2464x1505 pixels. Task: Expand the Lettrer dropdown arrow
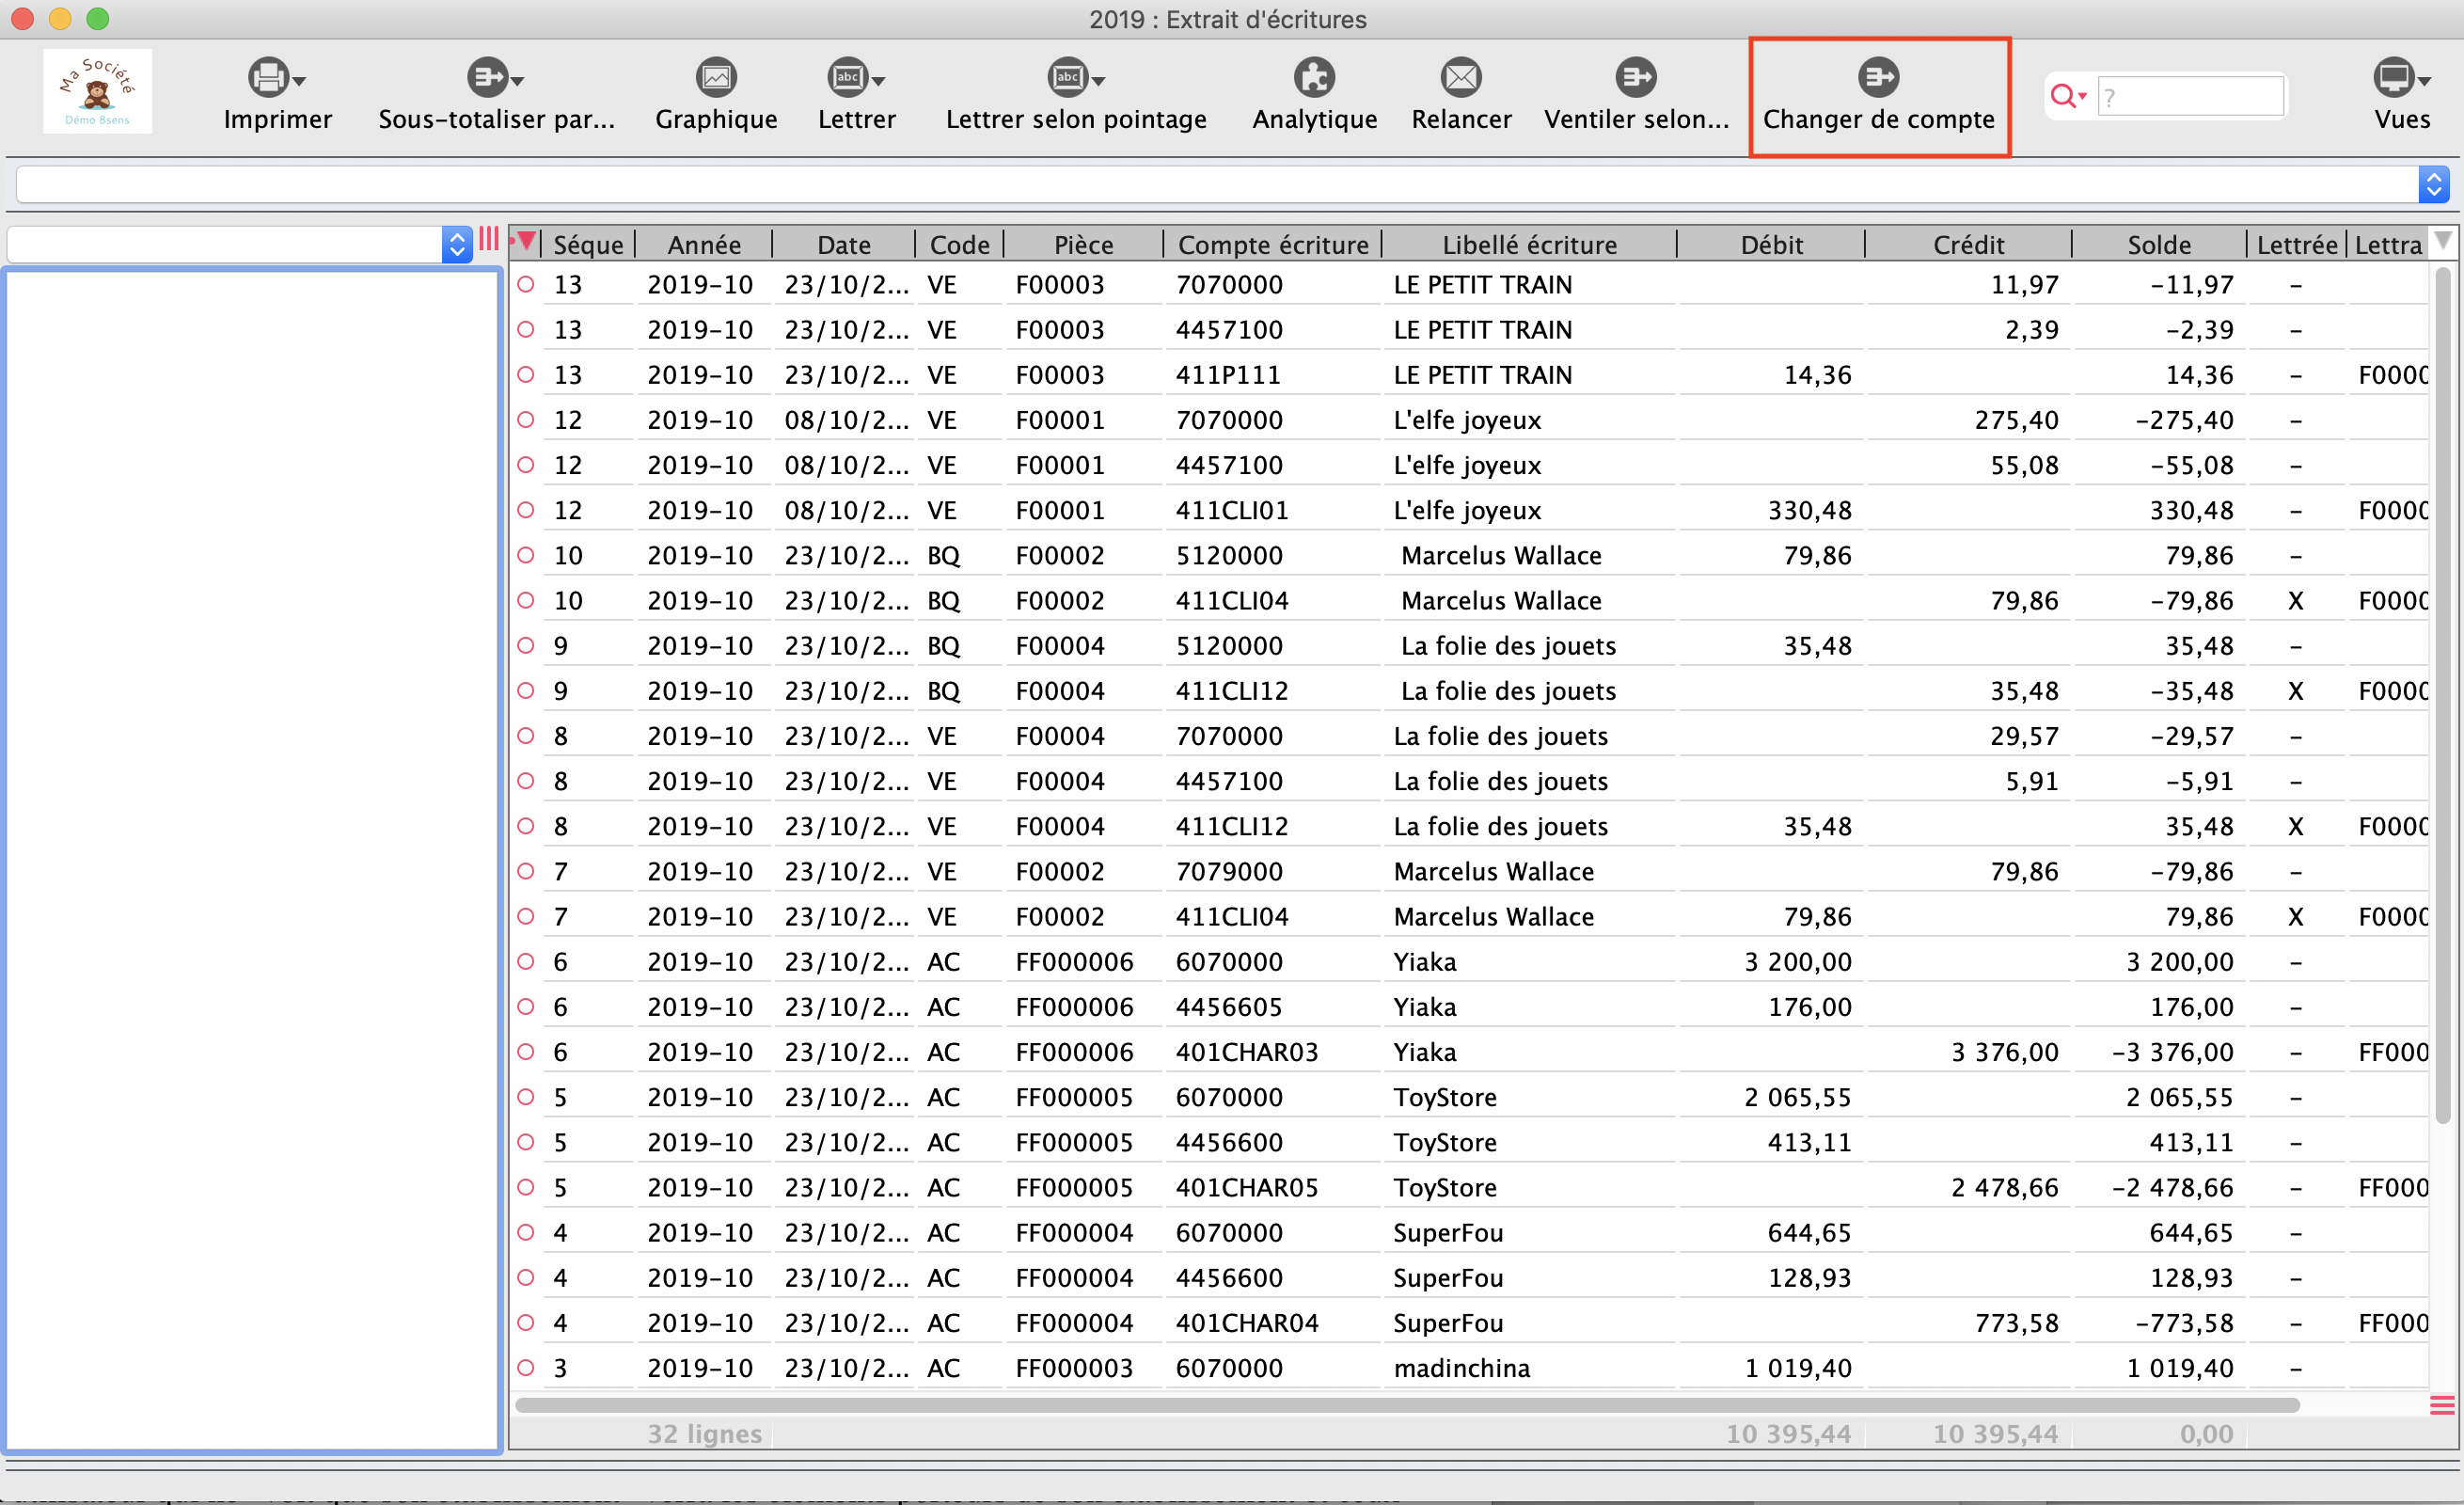click(x=878, y=81)
